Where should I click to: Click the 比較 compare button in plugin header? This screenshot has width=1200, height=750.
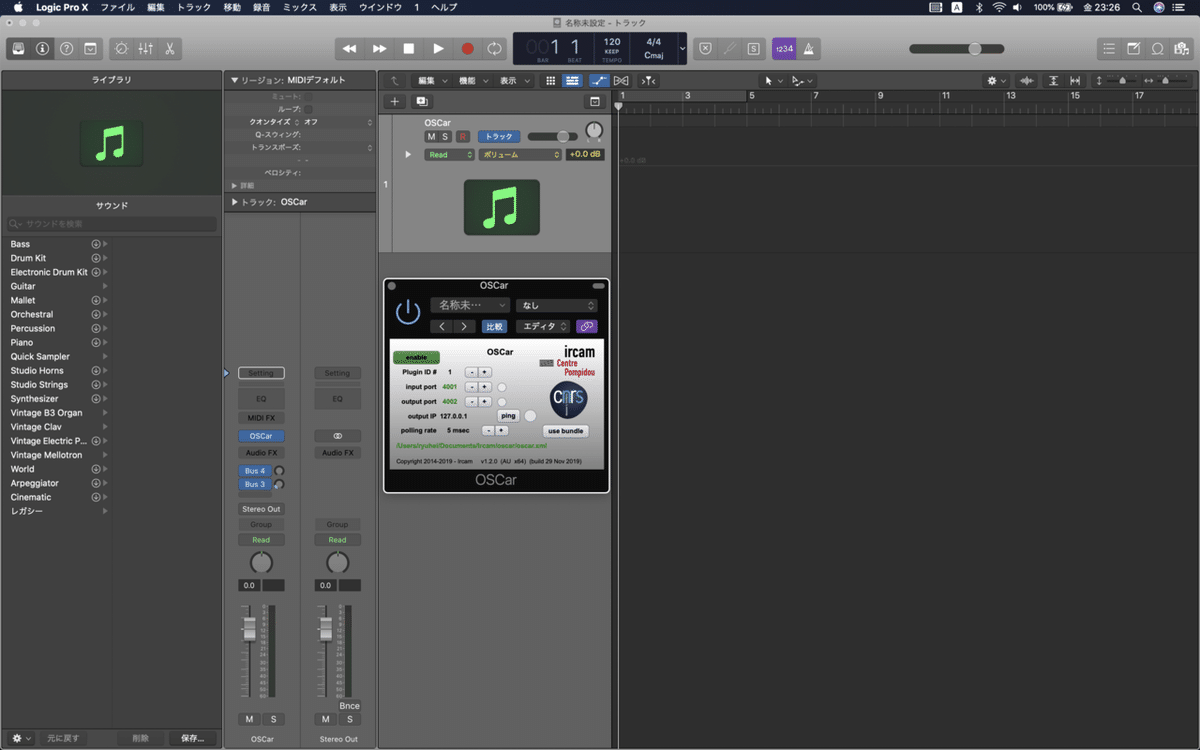tap(494, 327)
